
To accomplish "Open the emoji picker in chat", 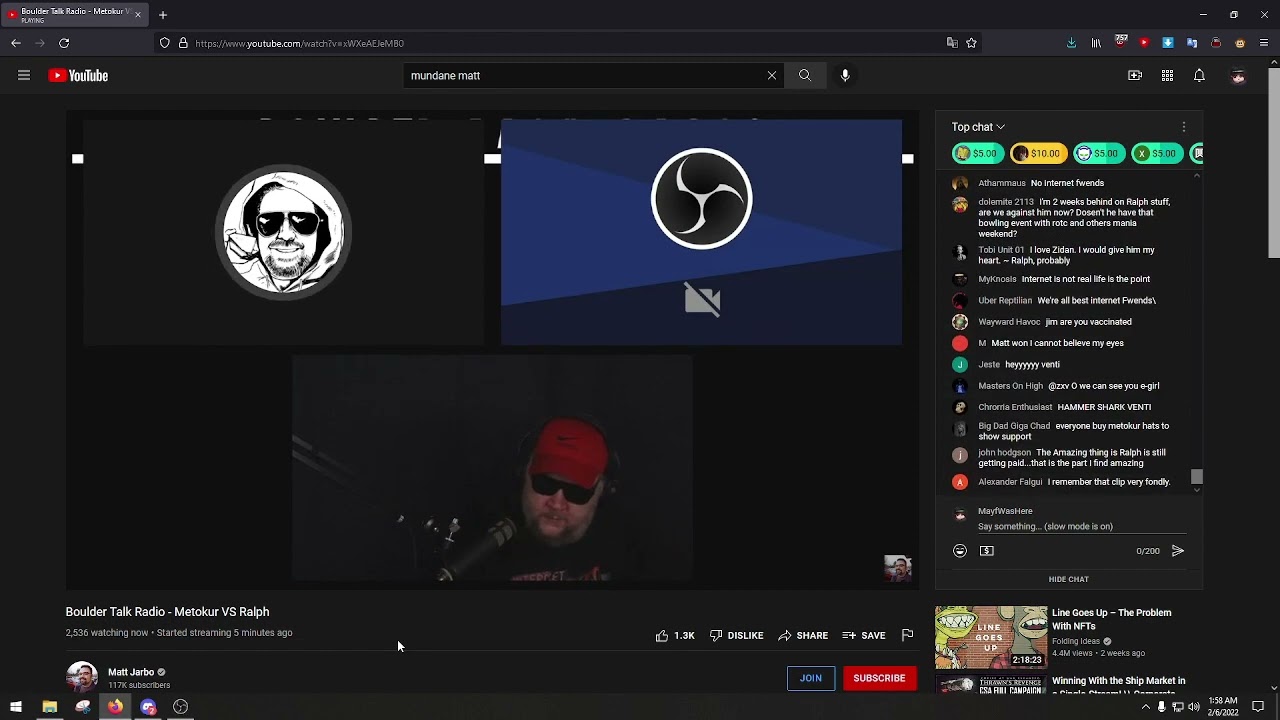I will (960, 551).
